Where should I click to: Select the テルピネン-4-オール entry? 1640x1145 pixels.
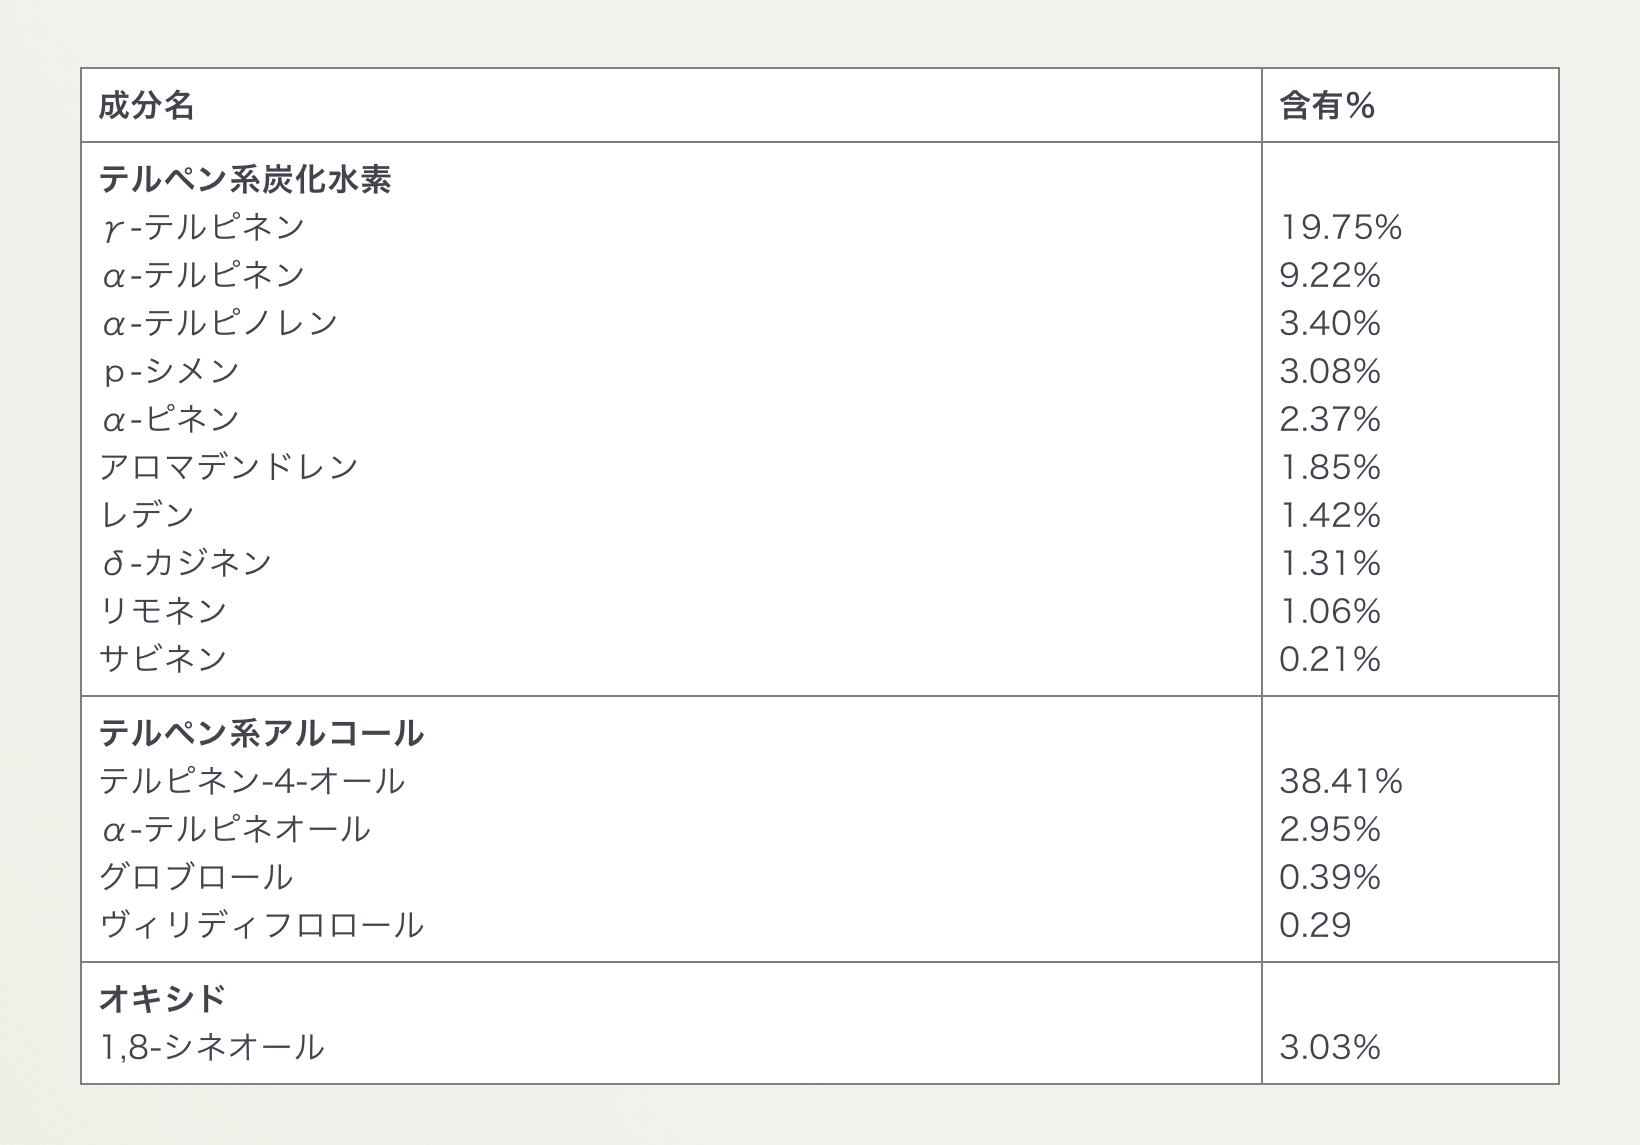pyautogui.click(x=252, y=781)
